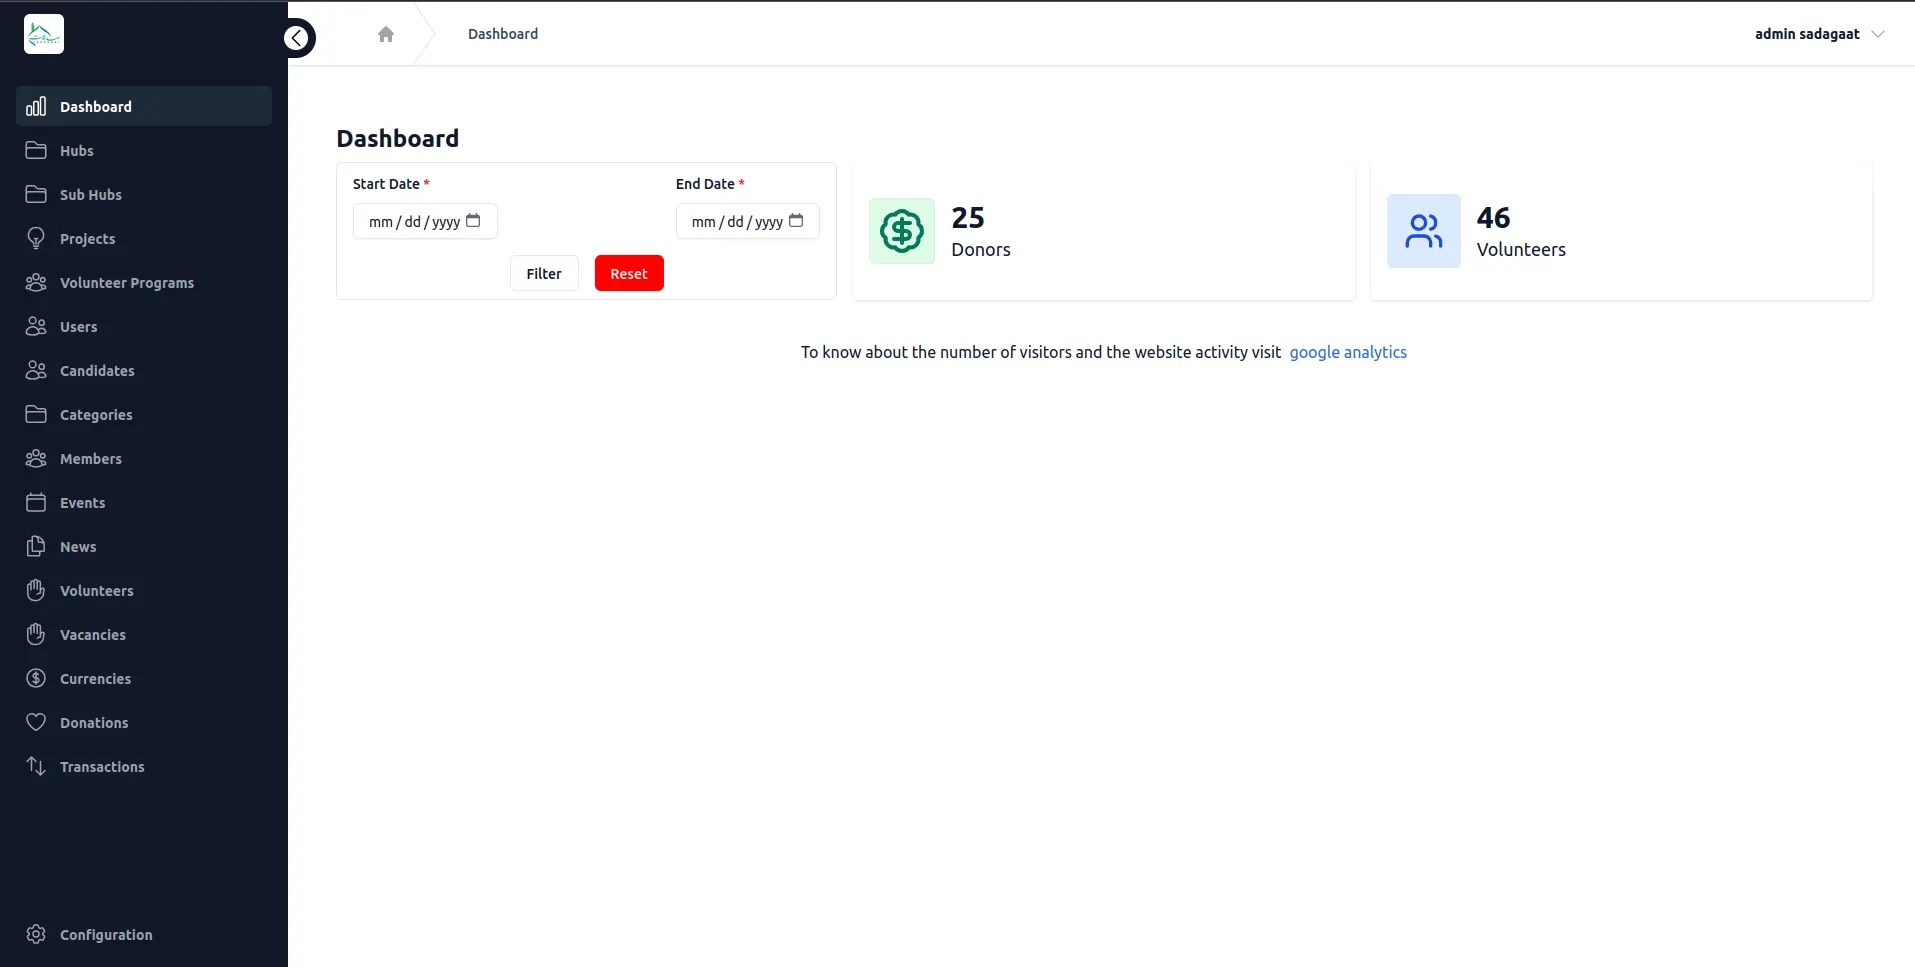Go to Sub Hubs section
The width and height of the screenshot is (1915, 967).
(144, 194)
